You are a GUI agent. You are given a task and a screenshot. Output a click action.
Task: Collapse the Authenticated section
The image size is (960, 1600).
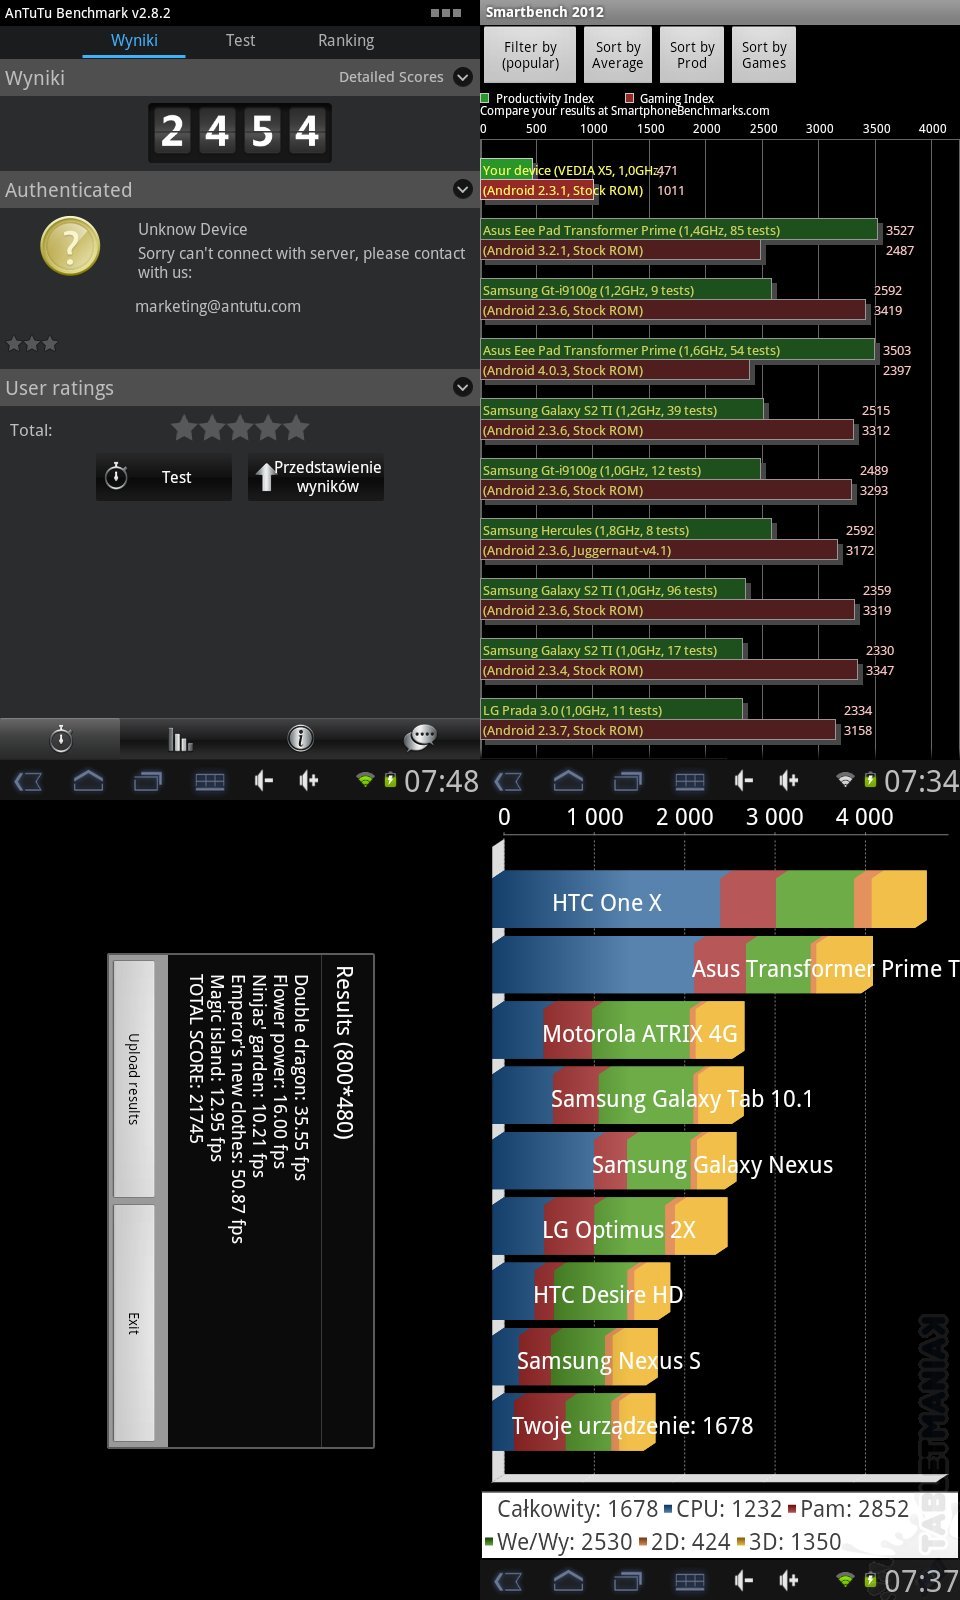tap(462, 189)
